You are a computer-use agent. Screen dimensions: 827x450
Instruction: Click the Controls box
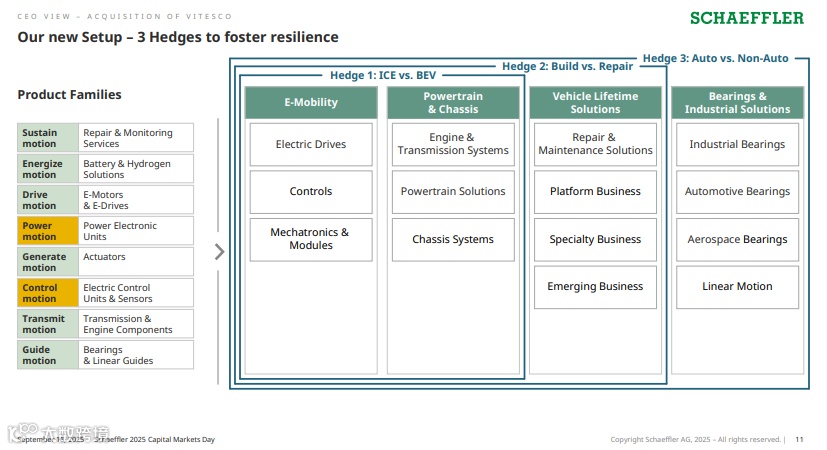(311, 192)
